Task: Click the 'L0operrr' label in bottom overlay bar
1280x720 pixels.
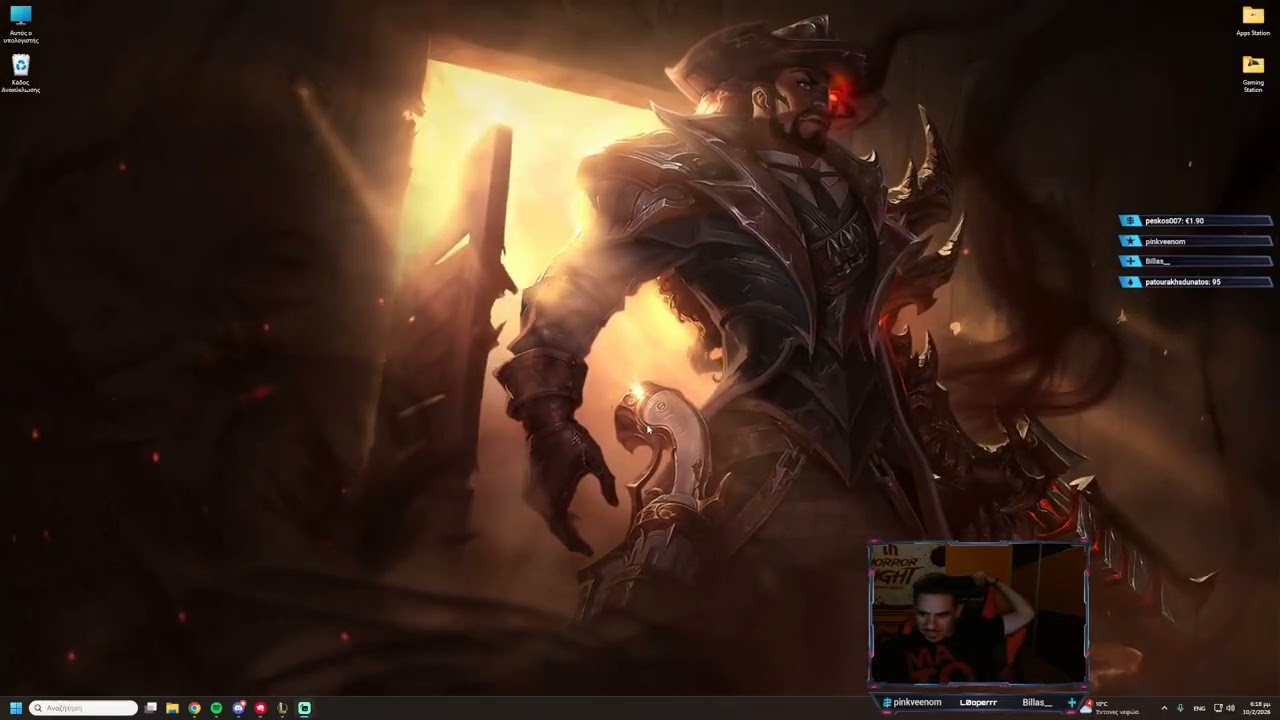Action: (978, 703)
